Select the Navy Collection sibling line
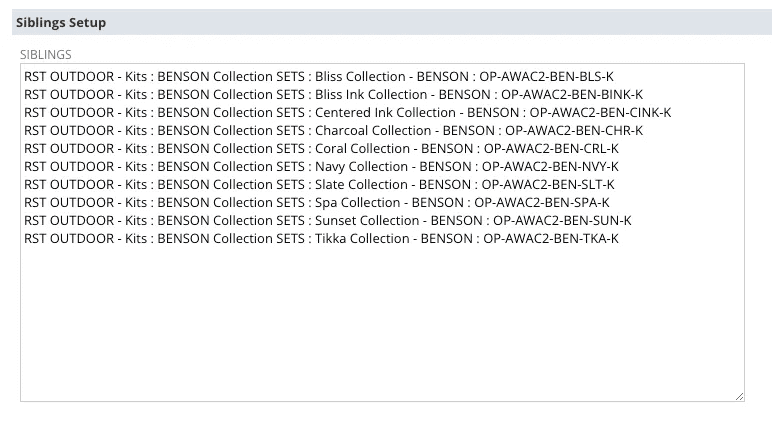This screenshot has height=421, width=772. point(321,167)
